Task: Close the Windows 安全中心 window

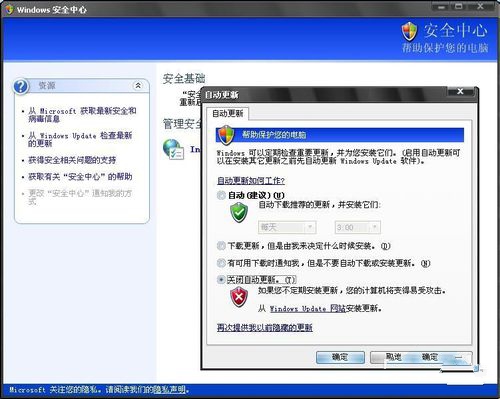Action: click(480, 6)
